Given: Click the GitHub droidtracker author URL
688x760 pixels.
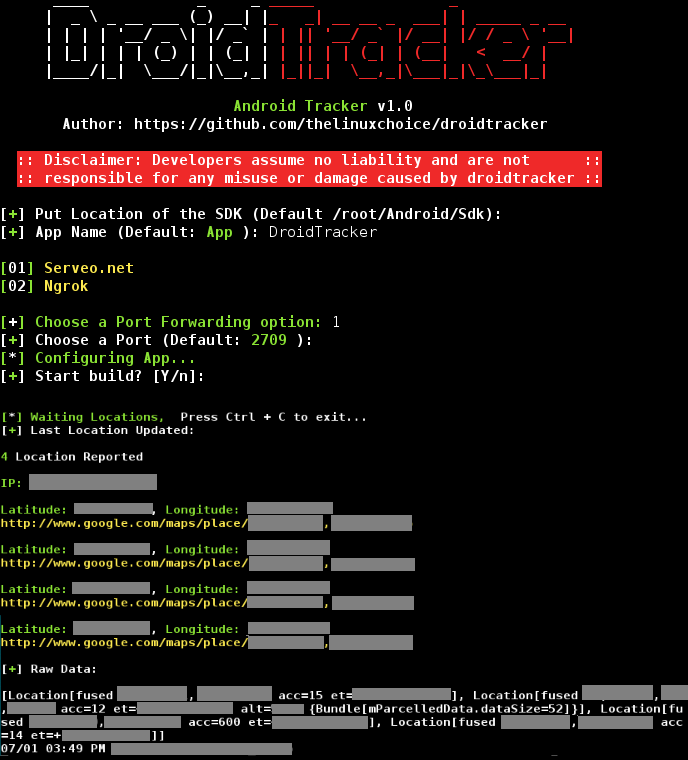Looking at the screenshot, I should (340, 124).
